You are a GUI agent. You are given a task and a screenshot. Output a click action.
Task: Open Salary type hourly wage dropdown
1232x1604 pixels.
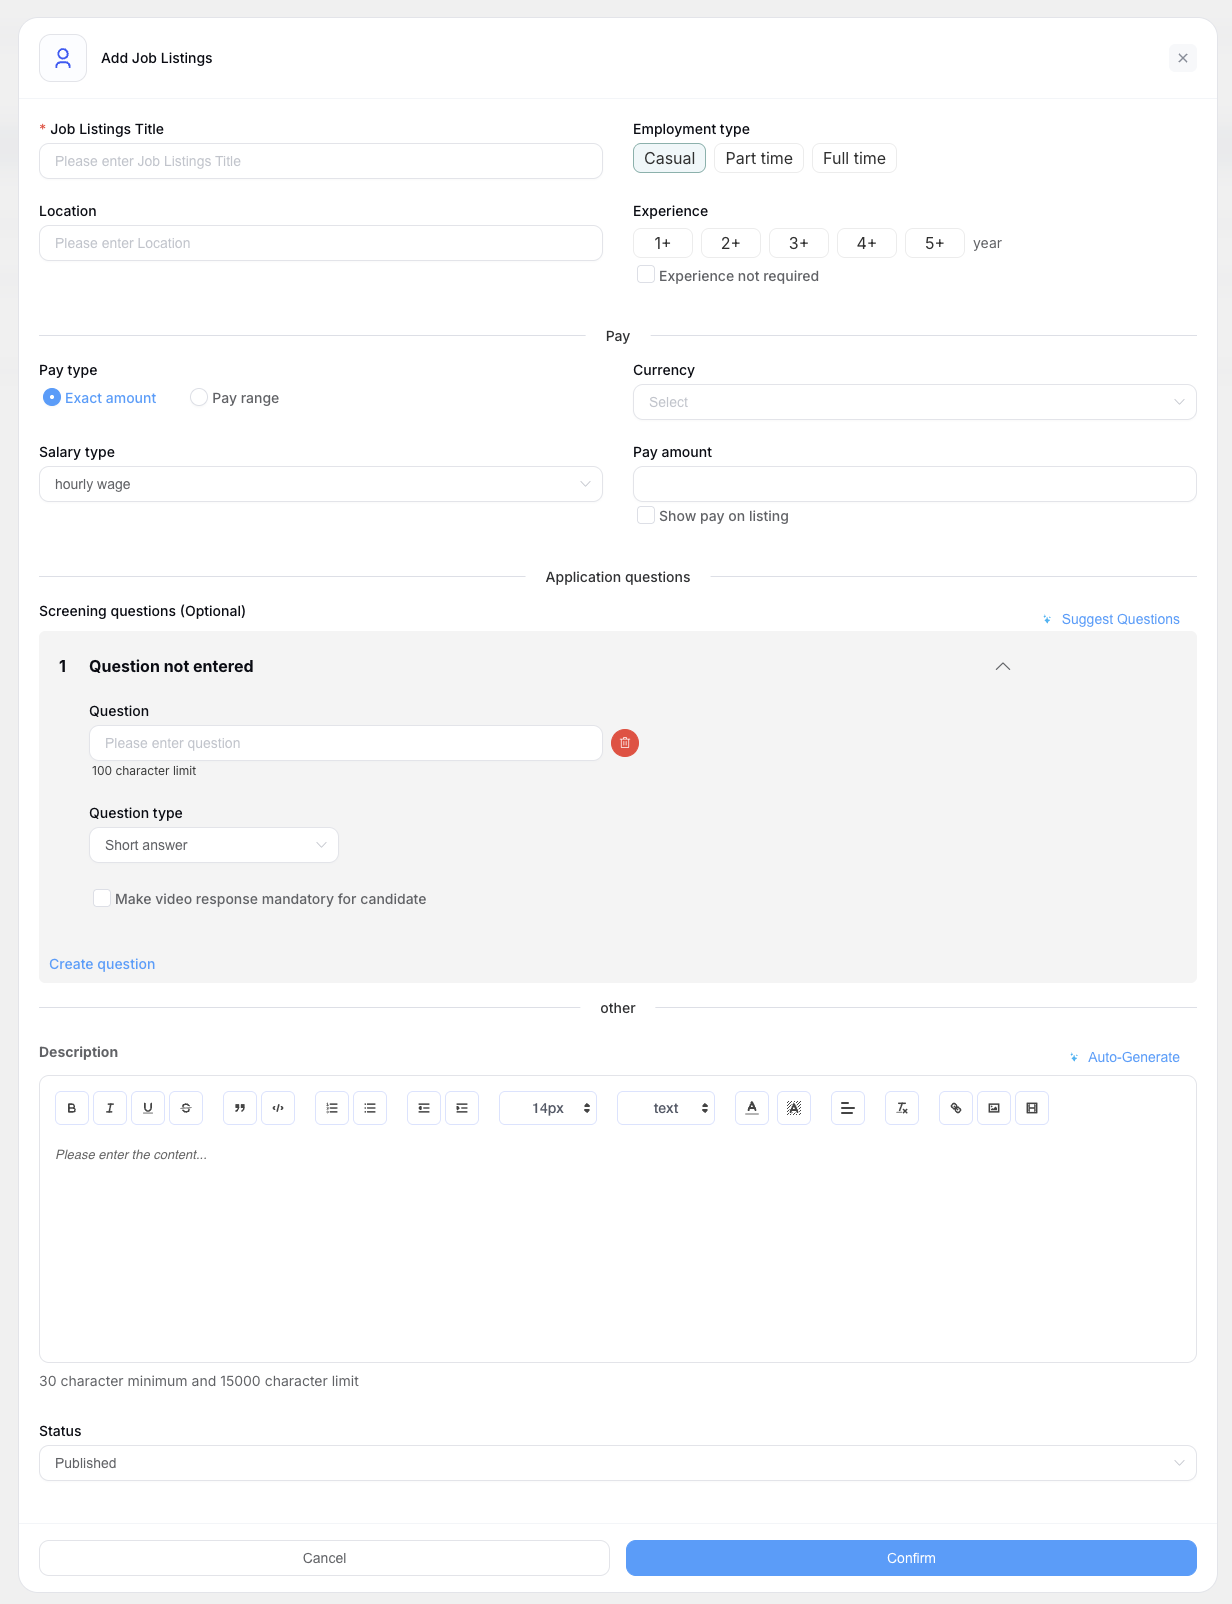[321, 484]
